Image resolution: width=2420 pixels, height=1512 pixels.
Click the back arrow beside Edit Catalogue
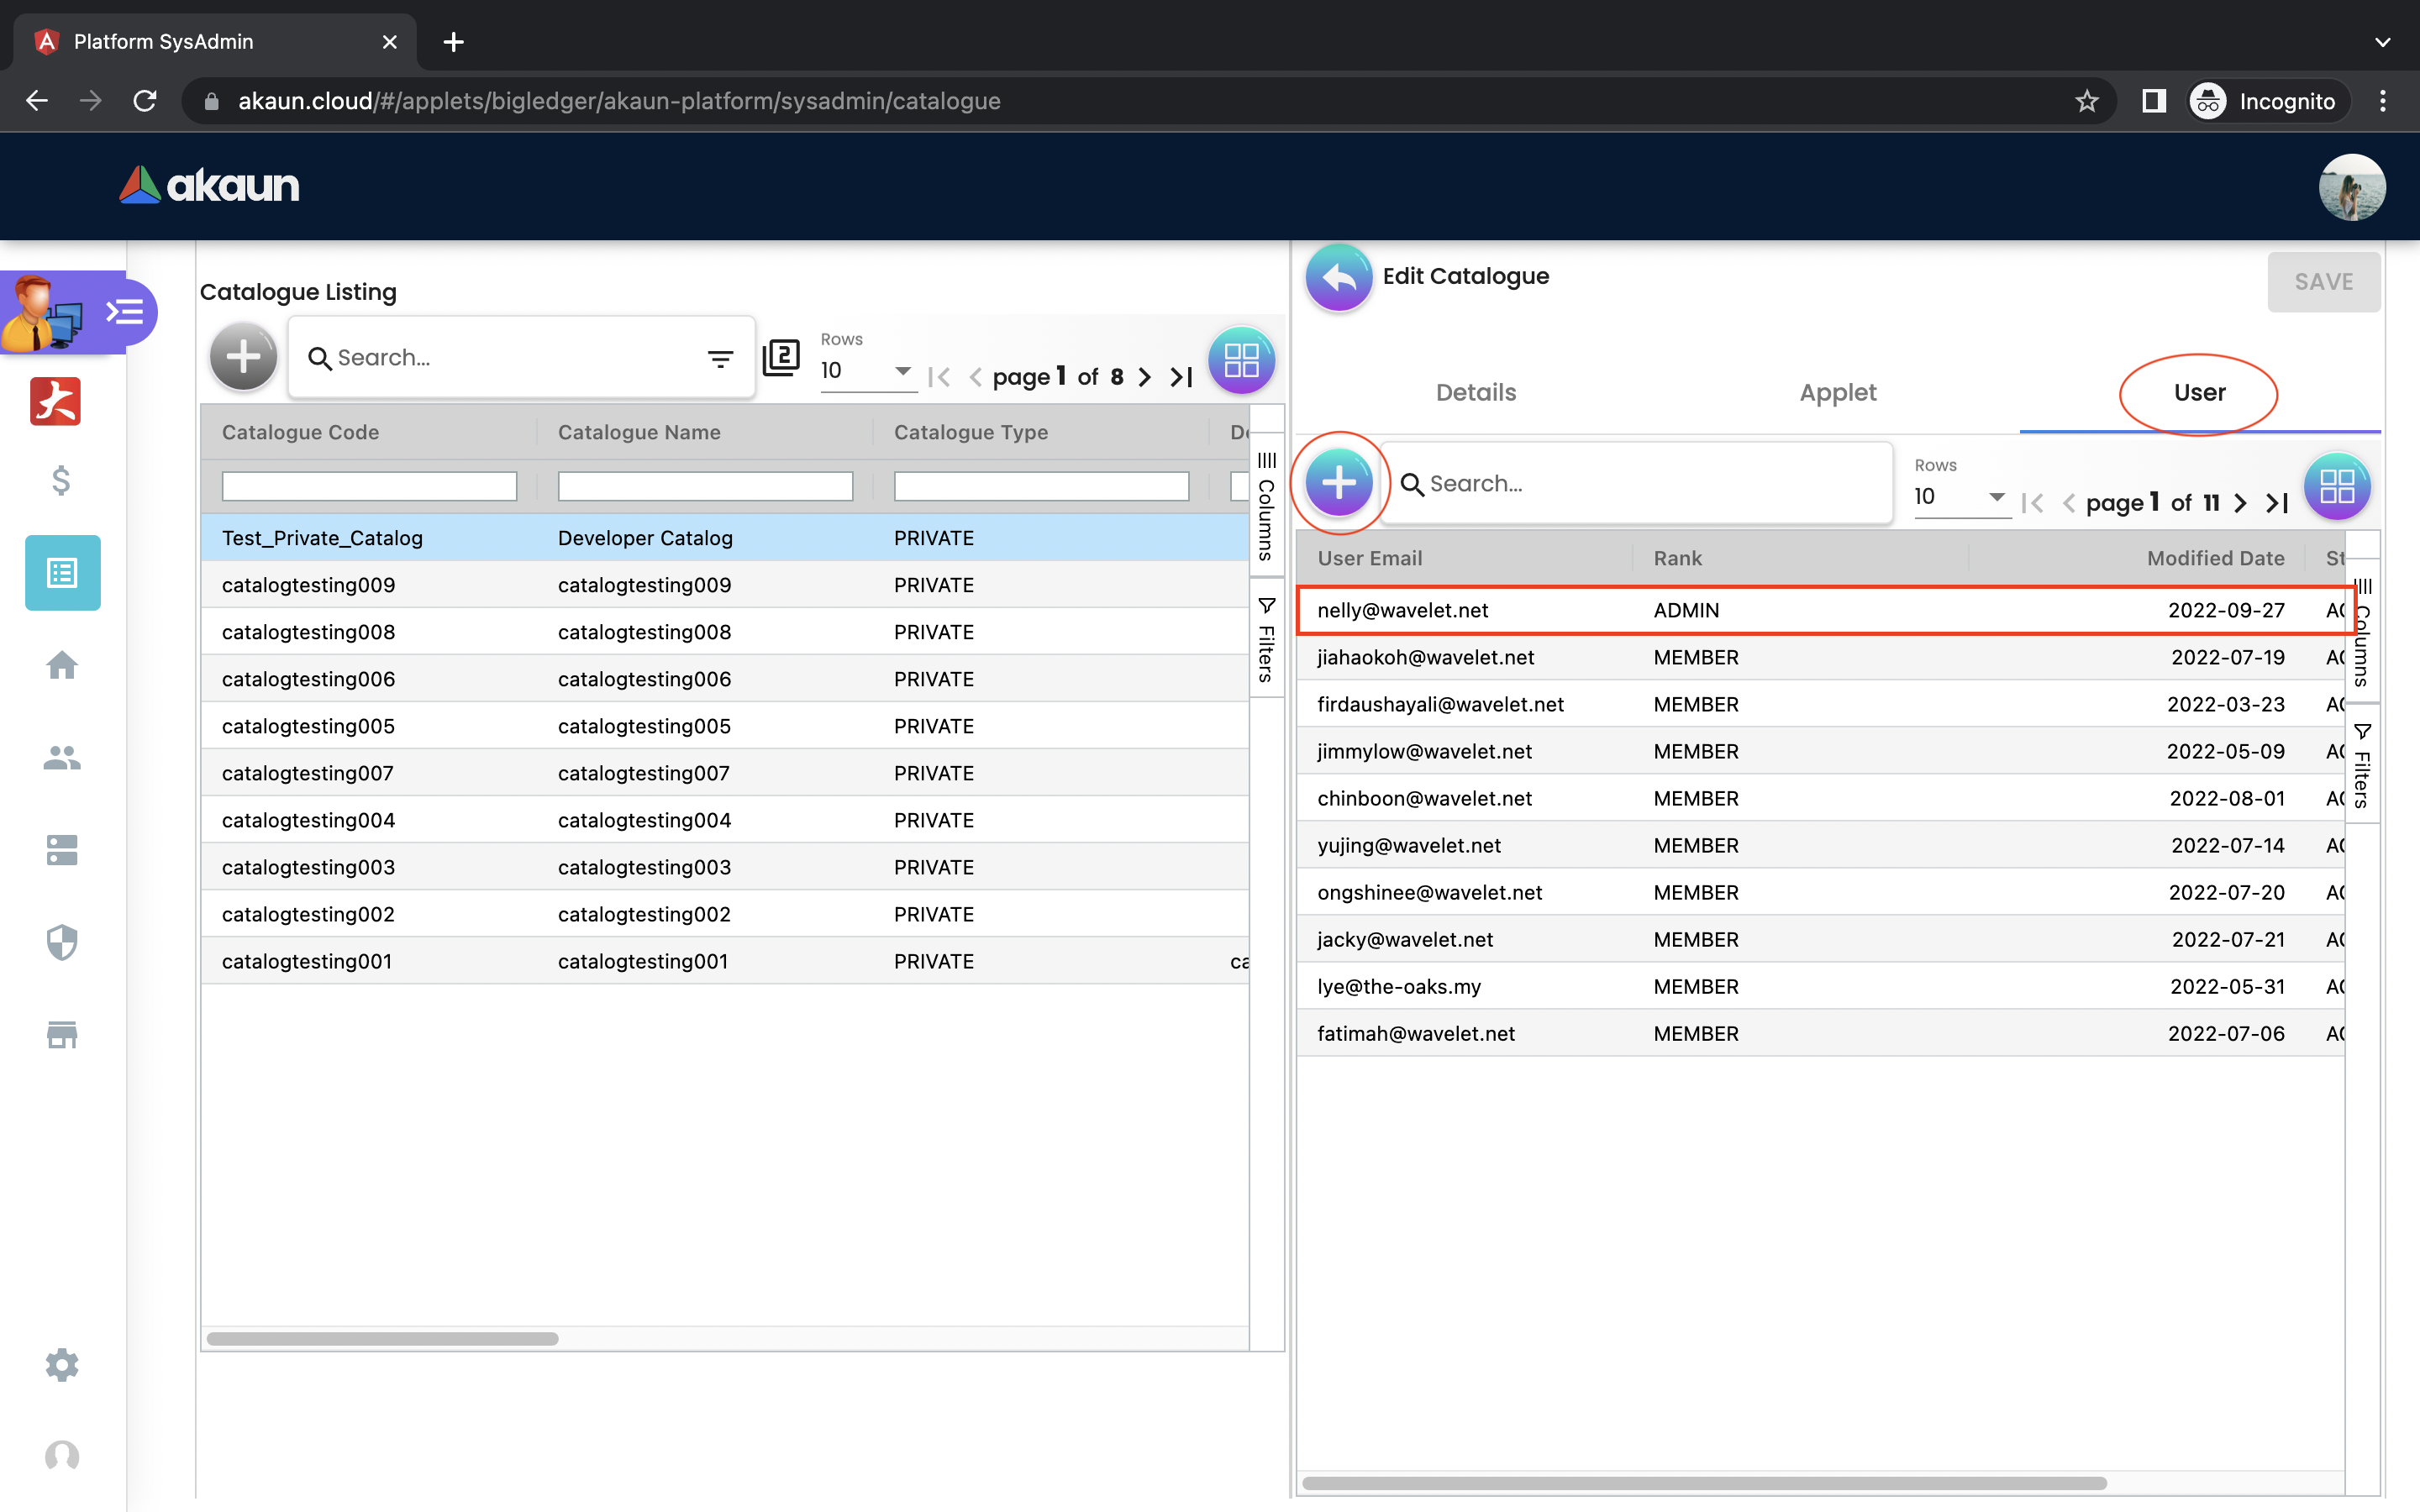tap(1338, 278)
